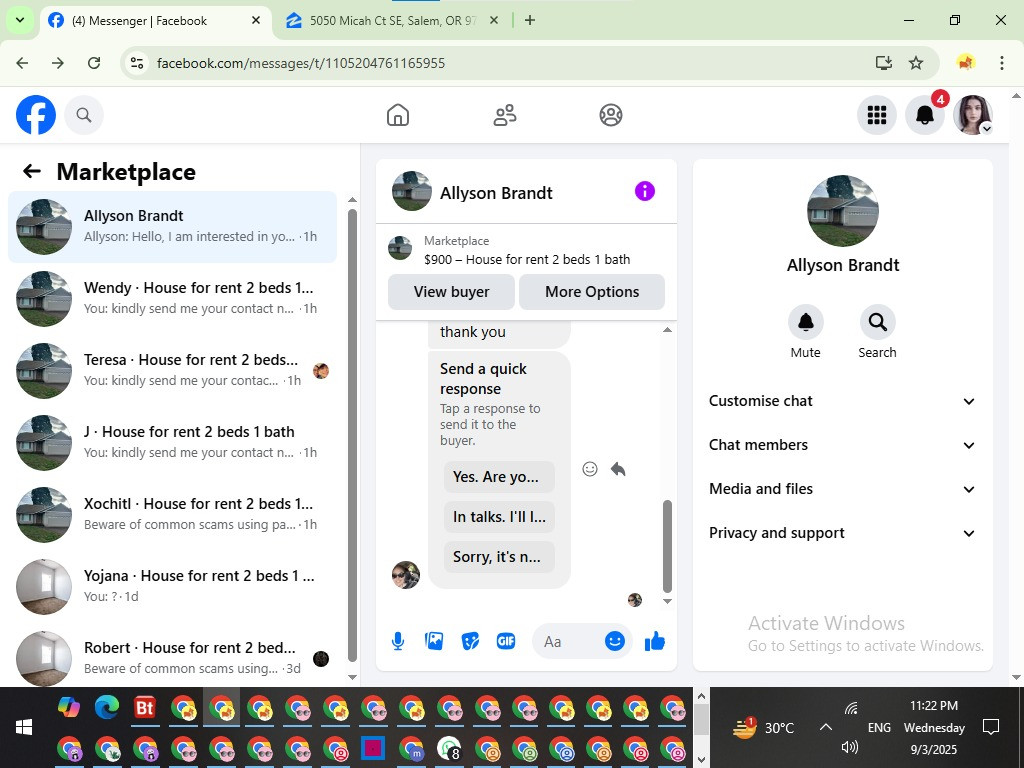1024x768 pixels.
Task: Click the install app icon in the address bar
Action: coord(884,63)
